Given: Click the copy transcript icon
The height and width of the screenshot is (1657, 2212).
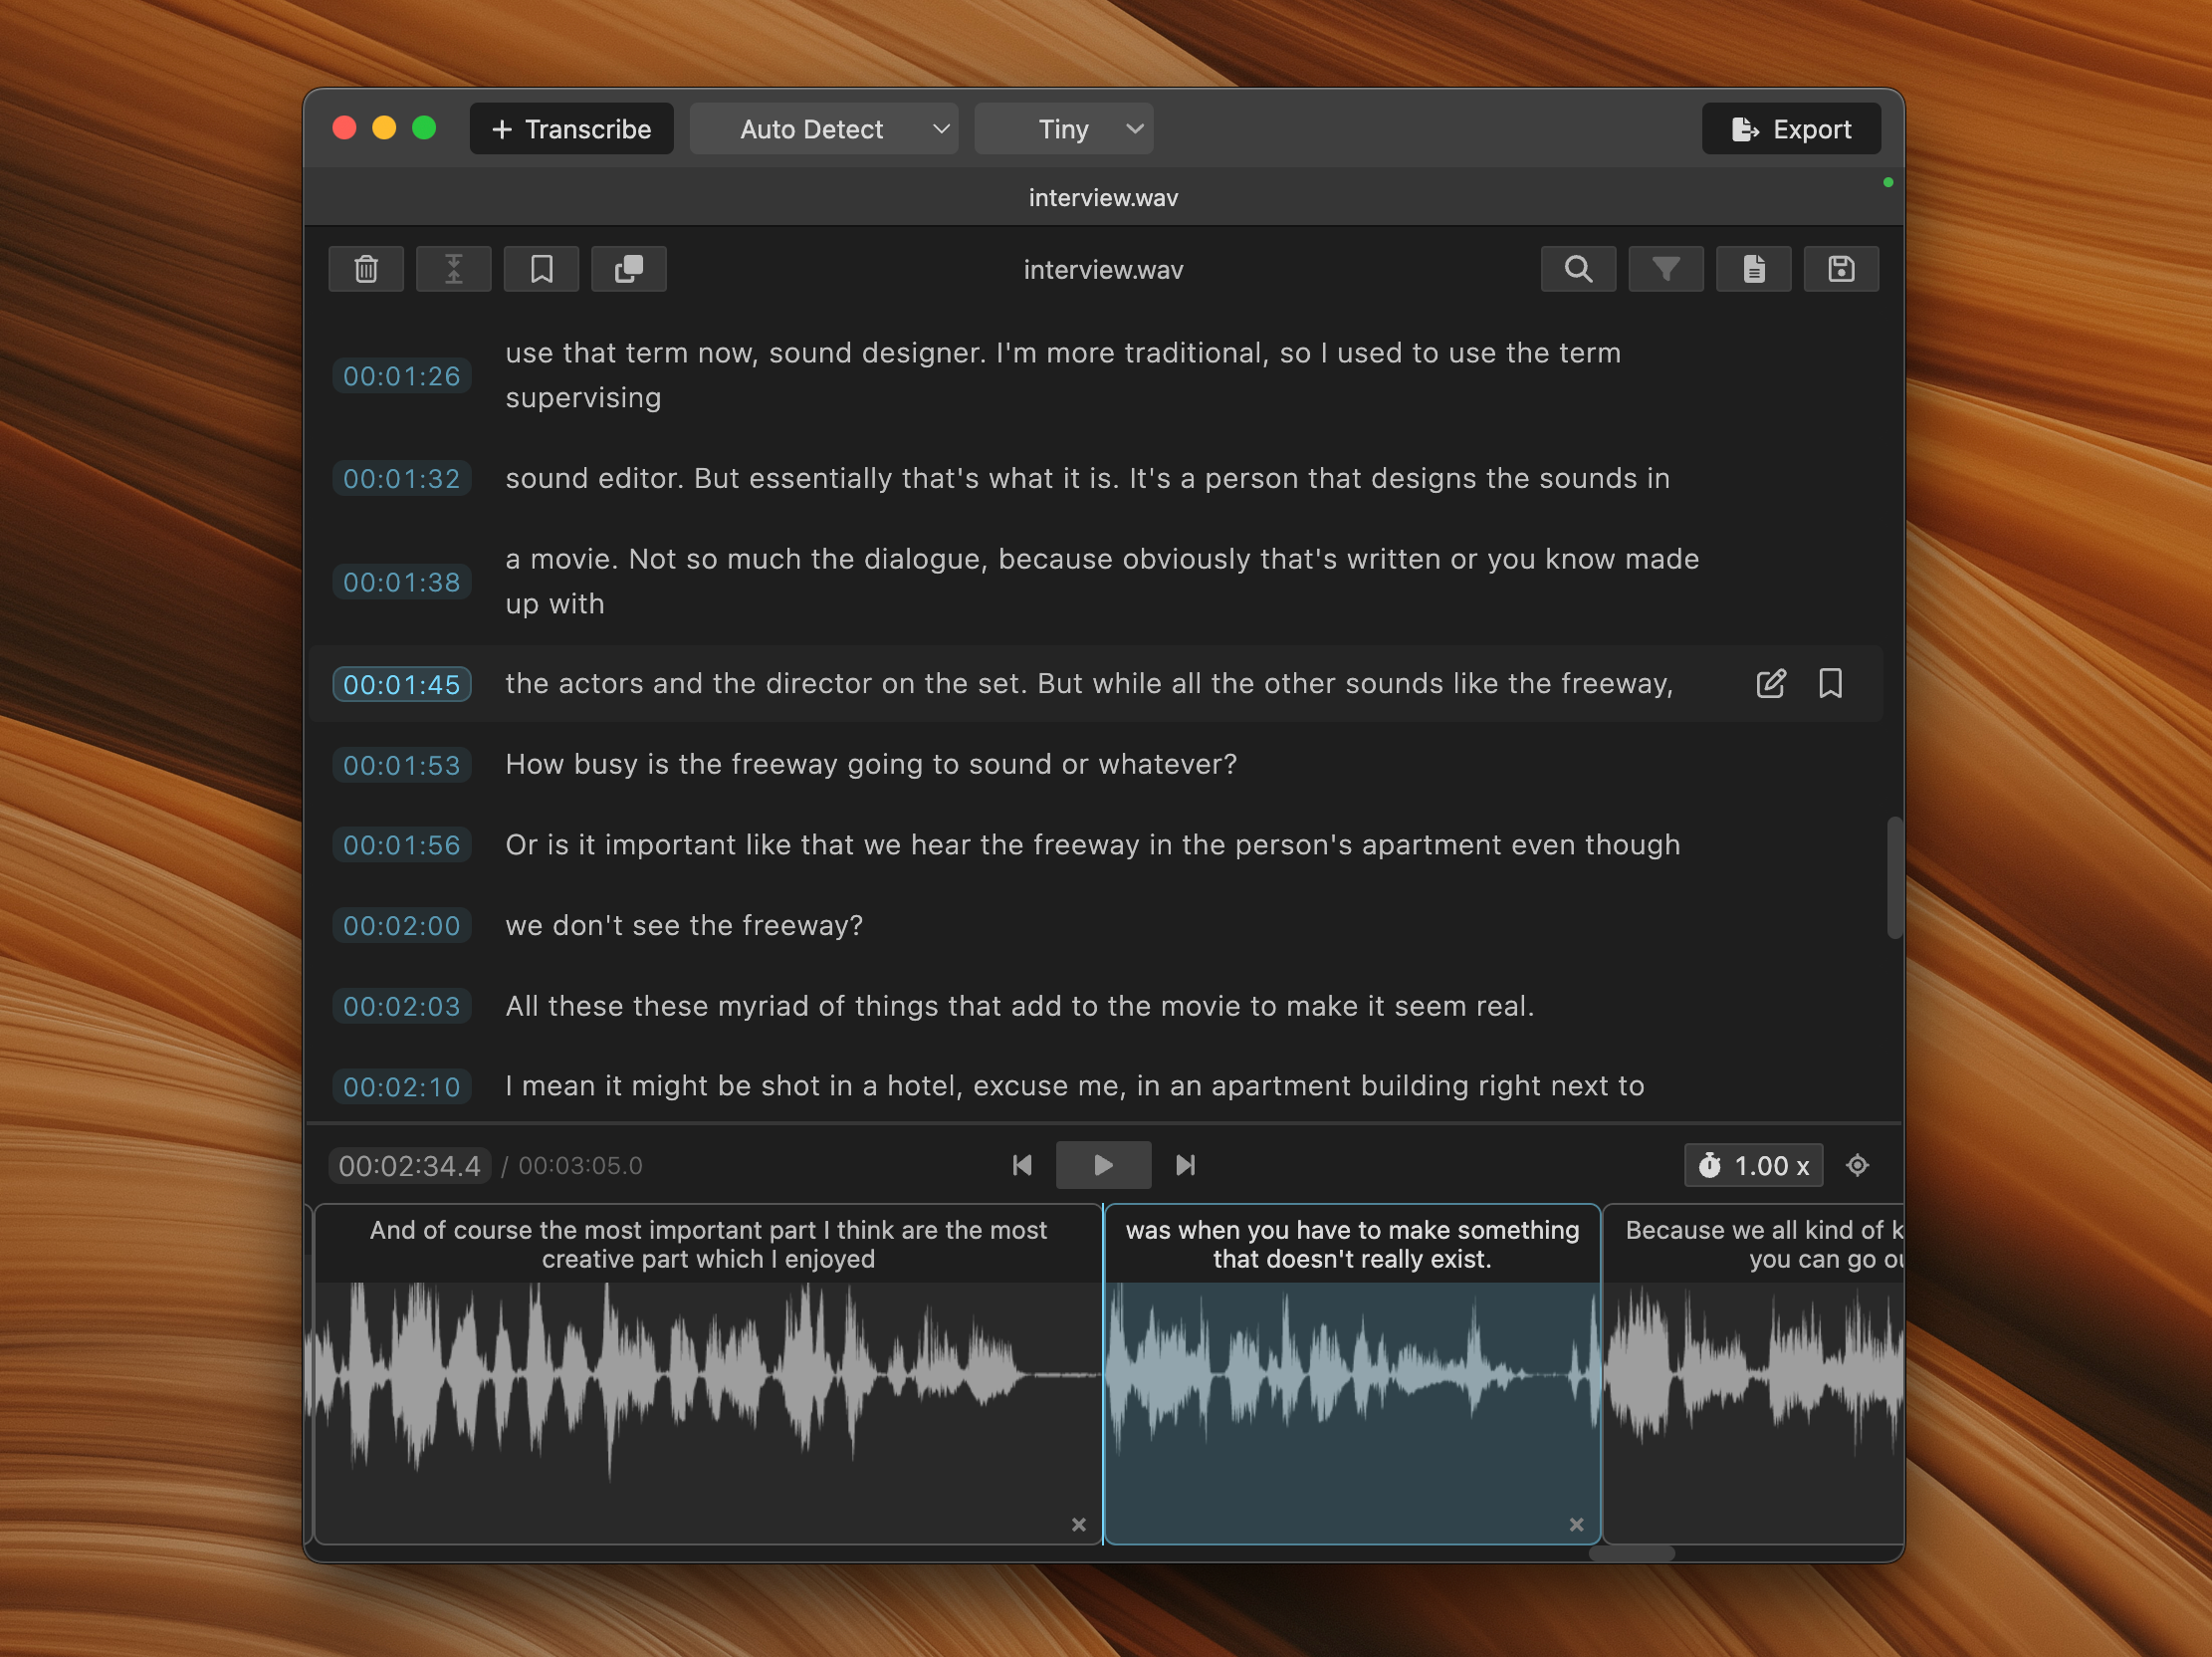Looking at the screenshot, I should 628,269.
